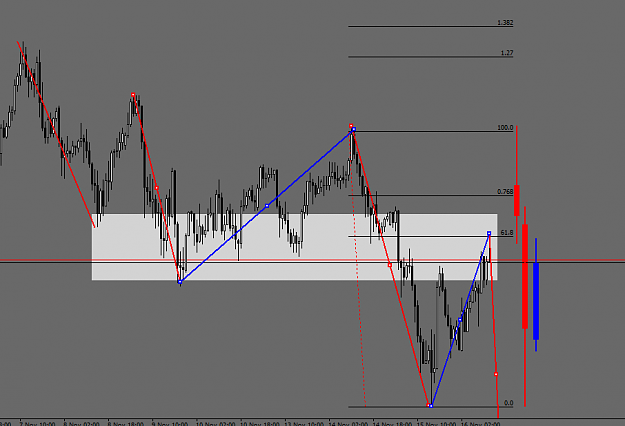Screen dimensions: 625x426
Task: Select the white shaded rectangle zone
Action: [295, 247]
